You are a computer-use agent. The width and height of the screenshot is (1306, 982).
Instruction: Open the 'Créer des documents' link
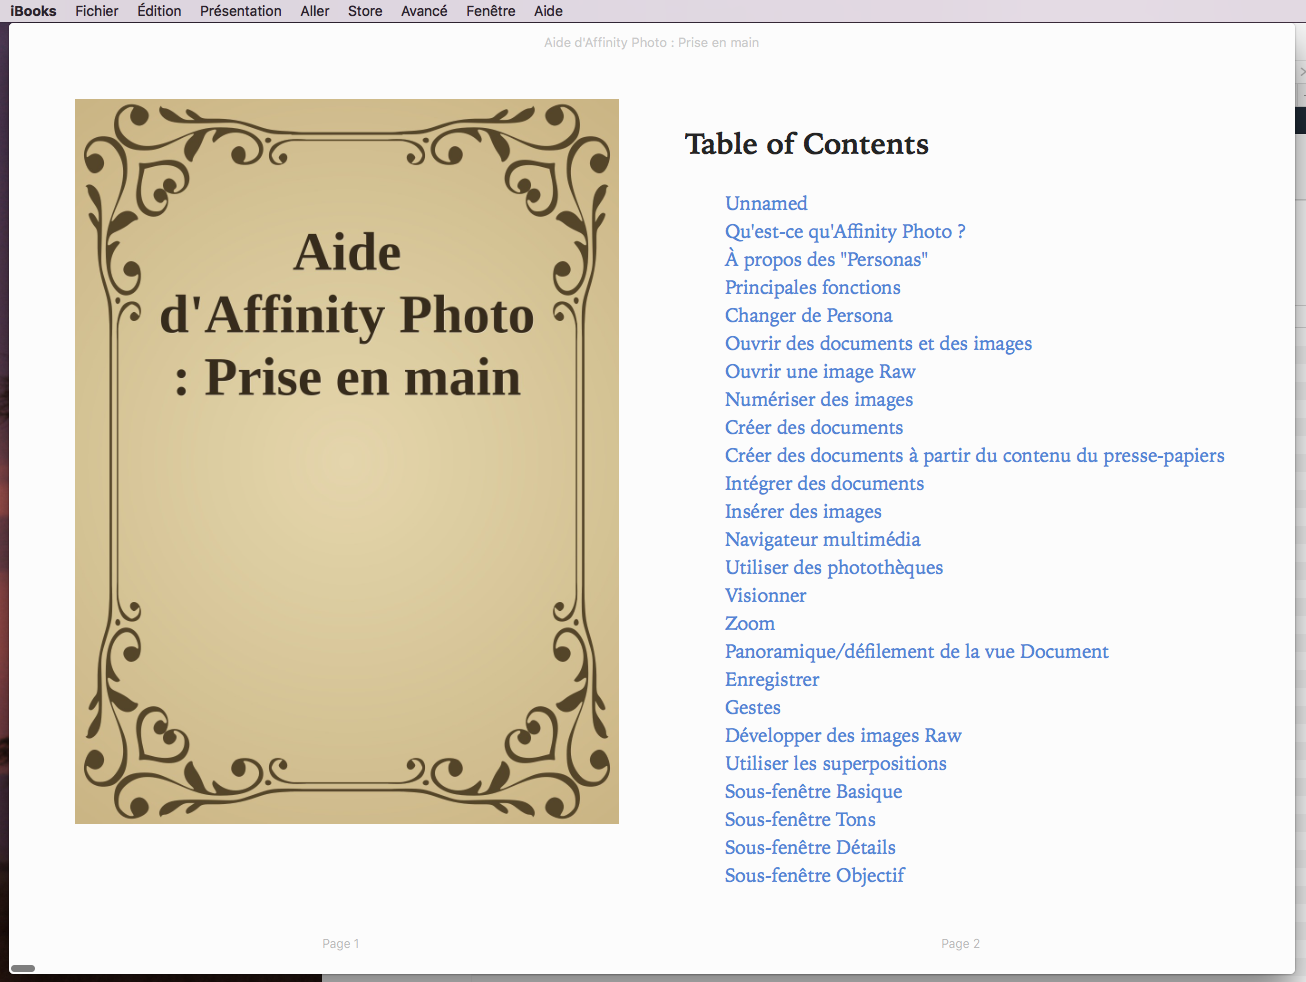coord(814,427)
